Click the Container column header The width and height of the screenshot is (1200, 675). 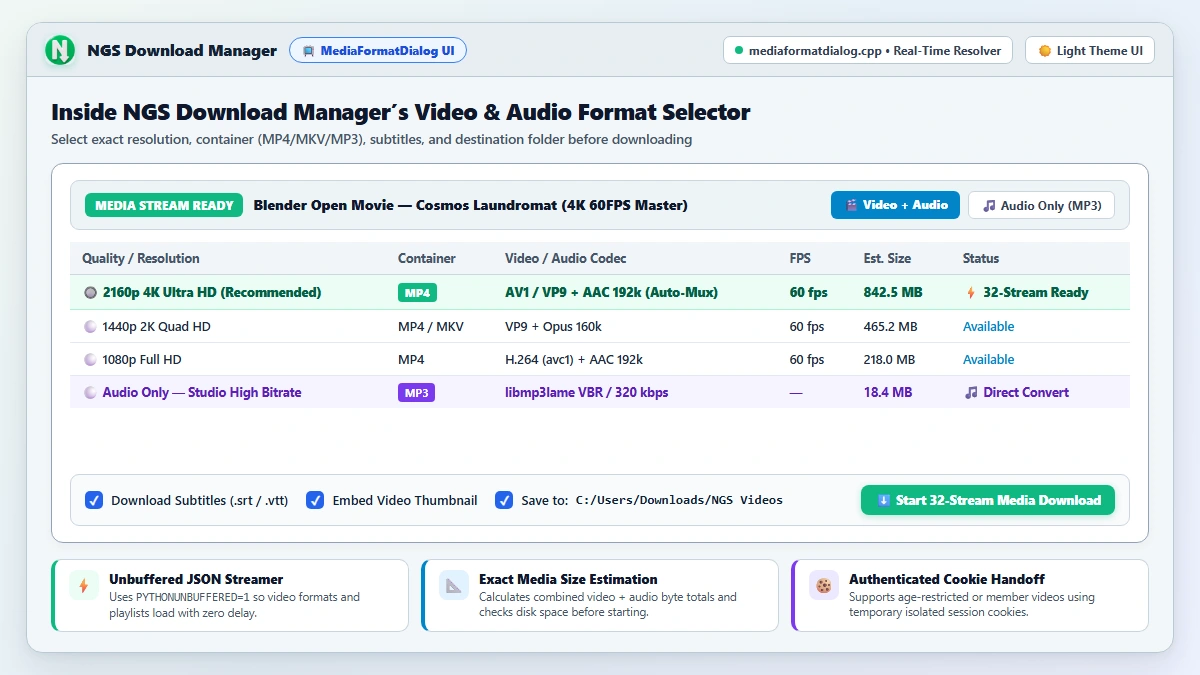pyautogui.click(x=427, y=258)
